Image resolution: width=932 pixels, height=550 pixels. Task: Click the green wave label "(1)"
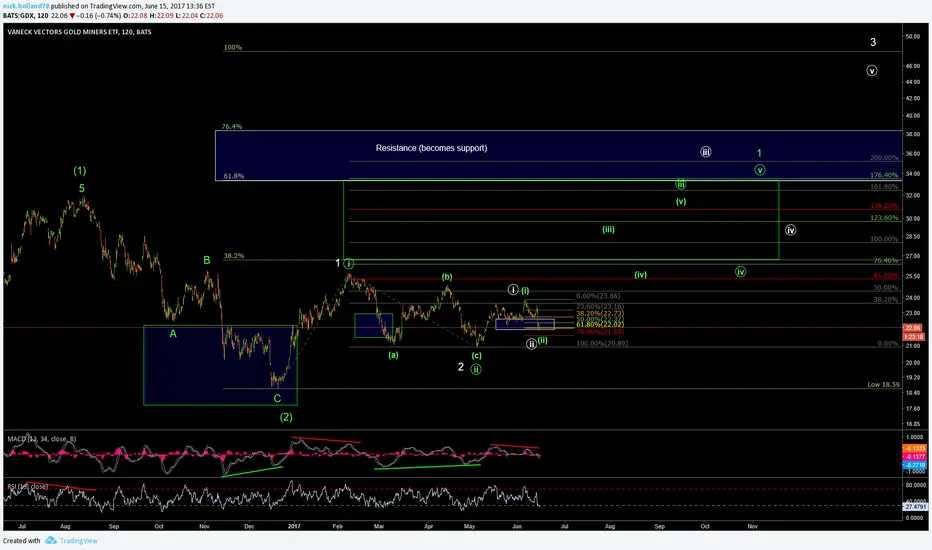click(x=80, y=171)
